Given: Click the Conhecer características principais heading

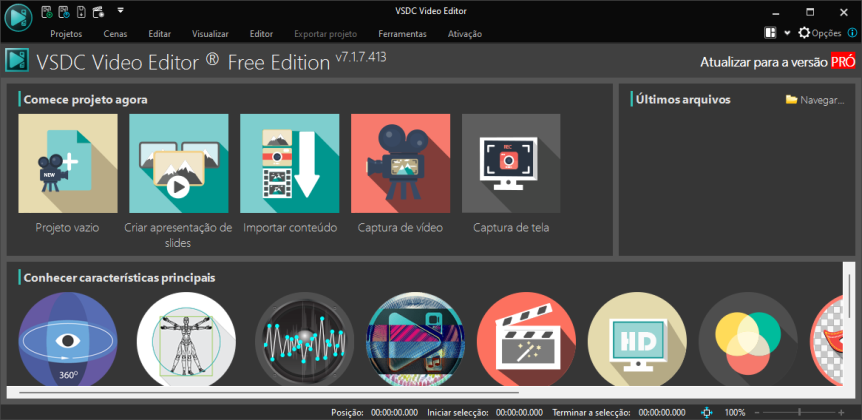Looking at the screenshot, I should click(119, 278).
